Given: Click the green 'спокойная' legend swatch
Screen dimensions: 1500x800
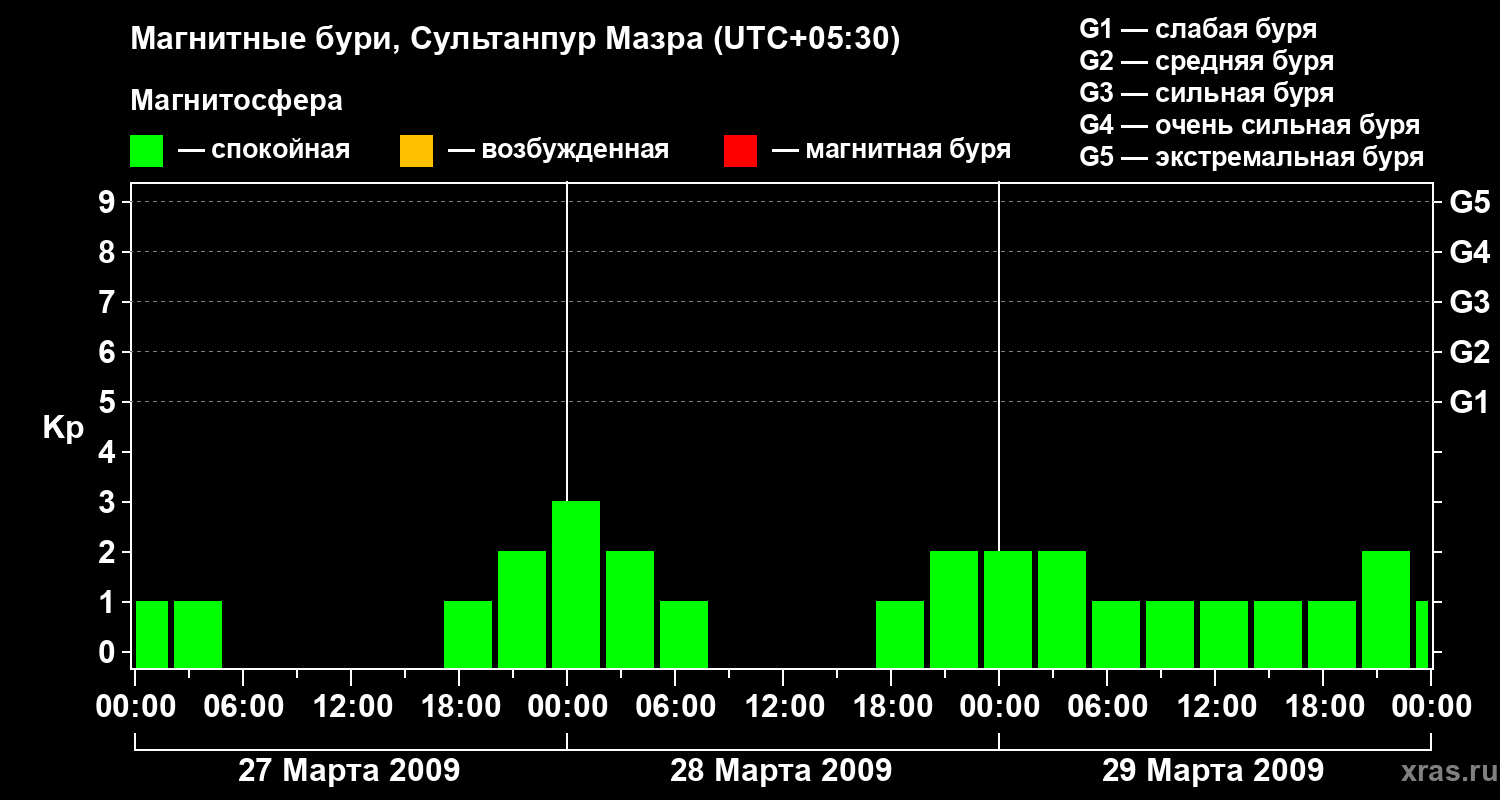Looking at the screenshot, I should click(x=146, y=151).
